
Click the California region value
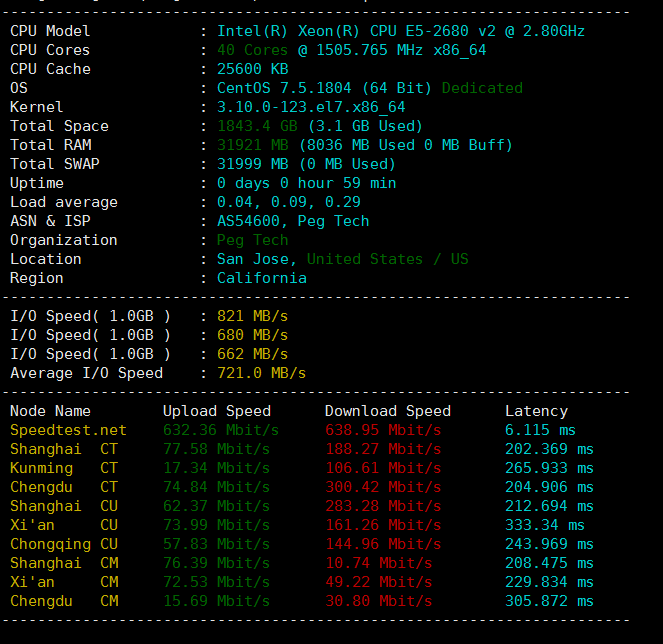coord(262,278)
